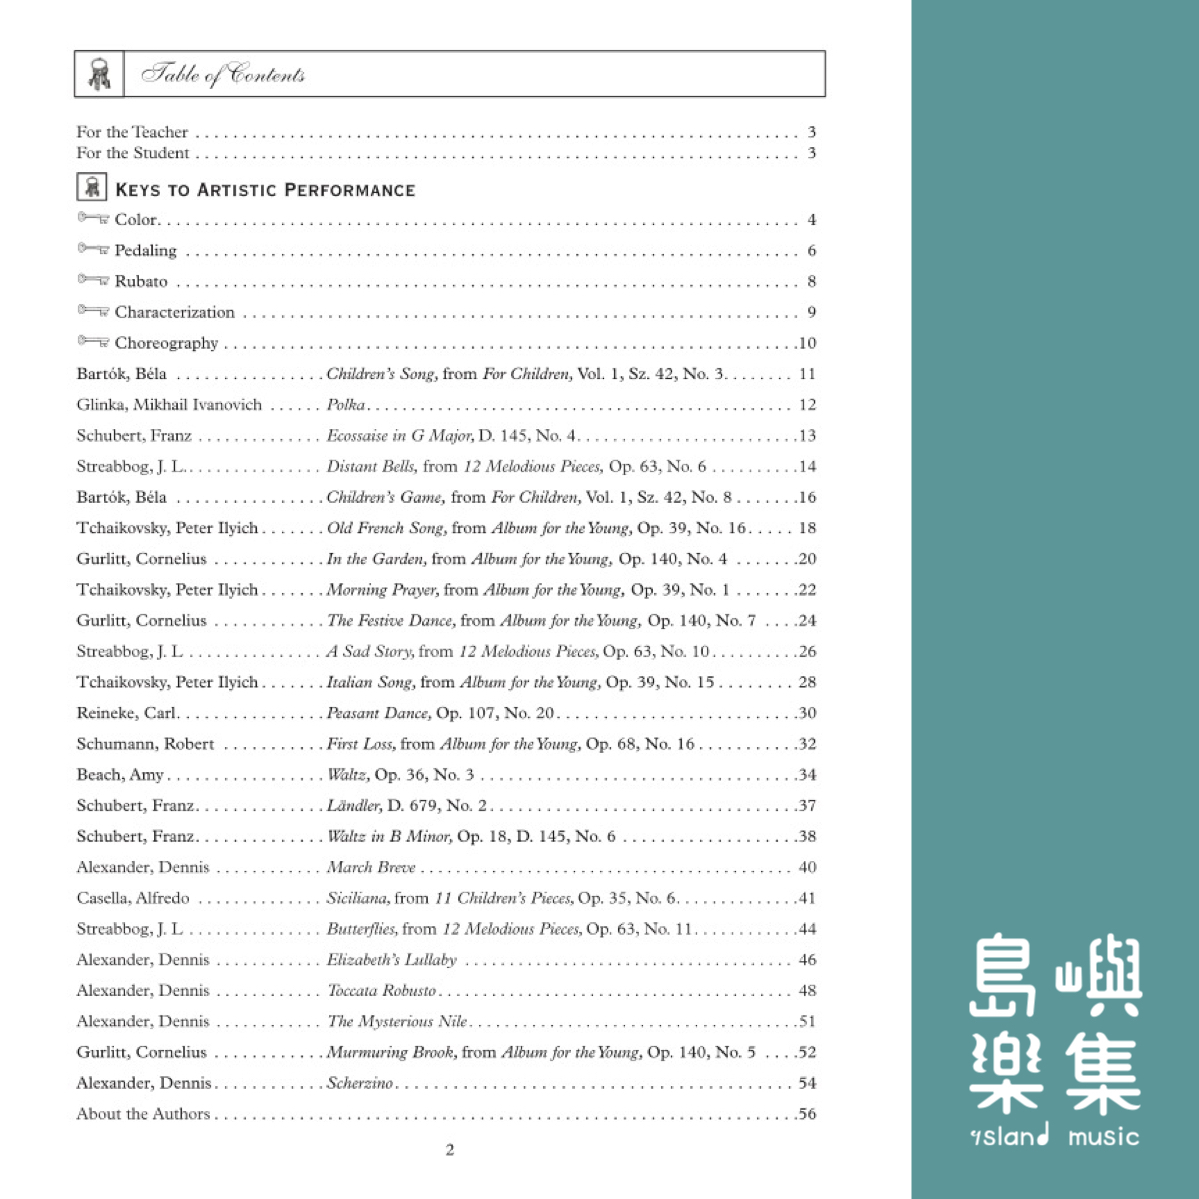The height and width of the screenshot is (1199, 1199).
Task: Click the key icon next to Color
Action: tap(93, 218)
